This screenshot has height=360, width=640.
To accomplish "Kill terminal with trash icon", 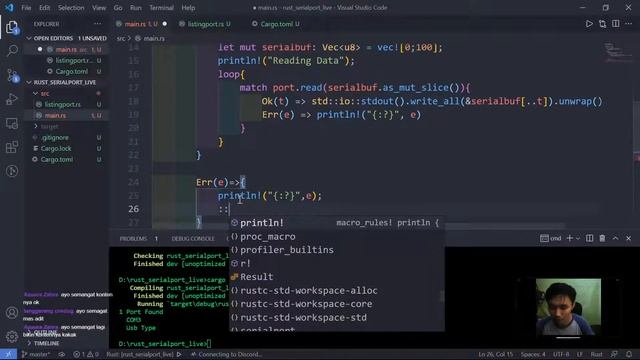I will pyautogui.click(x=602, y=238).
